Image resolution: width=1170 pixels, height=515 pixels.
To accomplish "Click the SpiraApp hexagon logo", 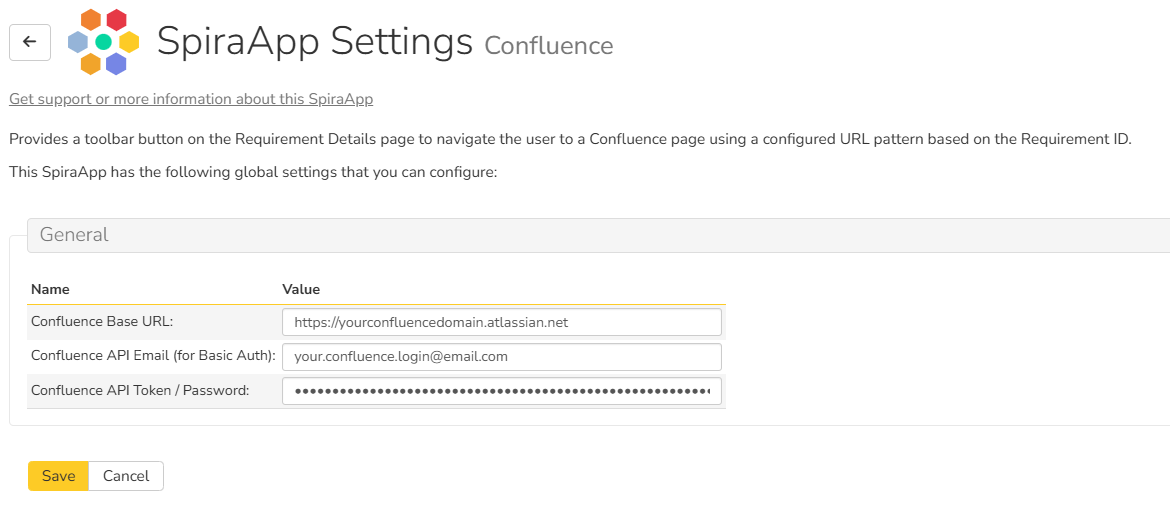I will [103, 42].
